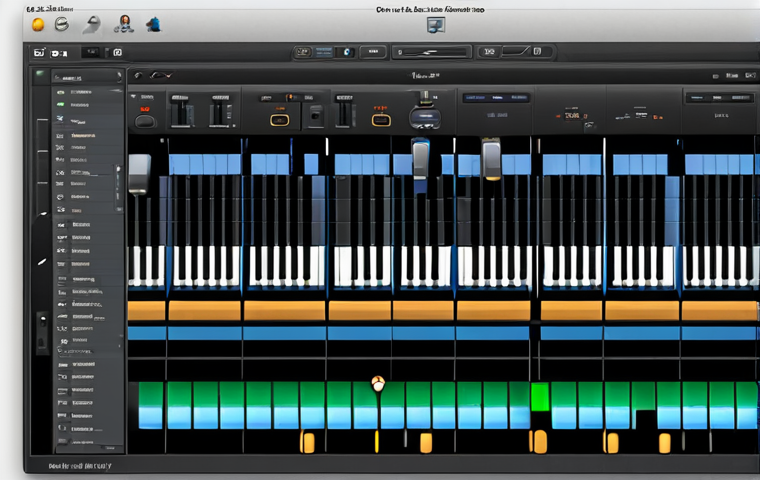Toggle the green indicator light above the left strip
Viewport: 760px width, 480px height.
pos(40,73)
